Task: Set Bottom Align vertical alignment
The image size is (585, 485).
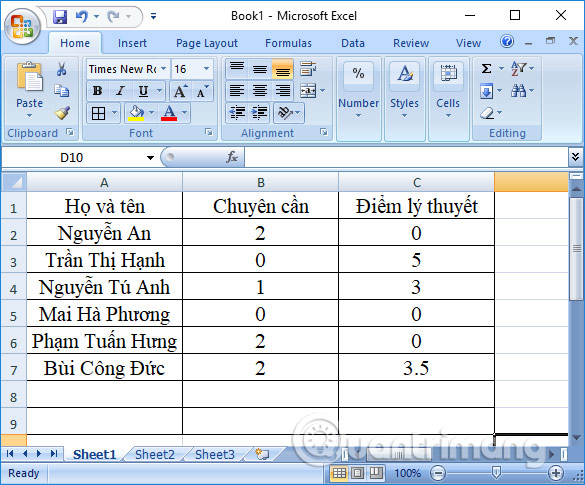Action: pos(283,69)
